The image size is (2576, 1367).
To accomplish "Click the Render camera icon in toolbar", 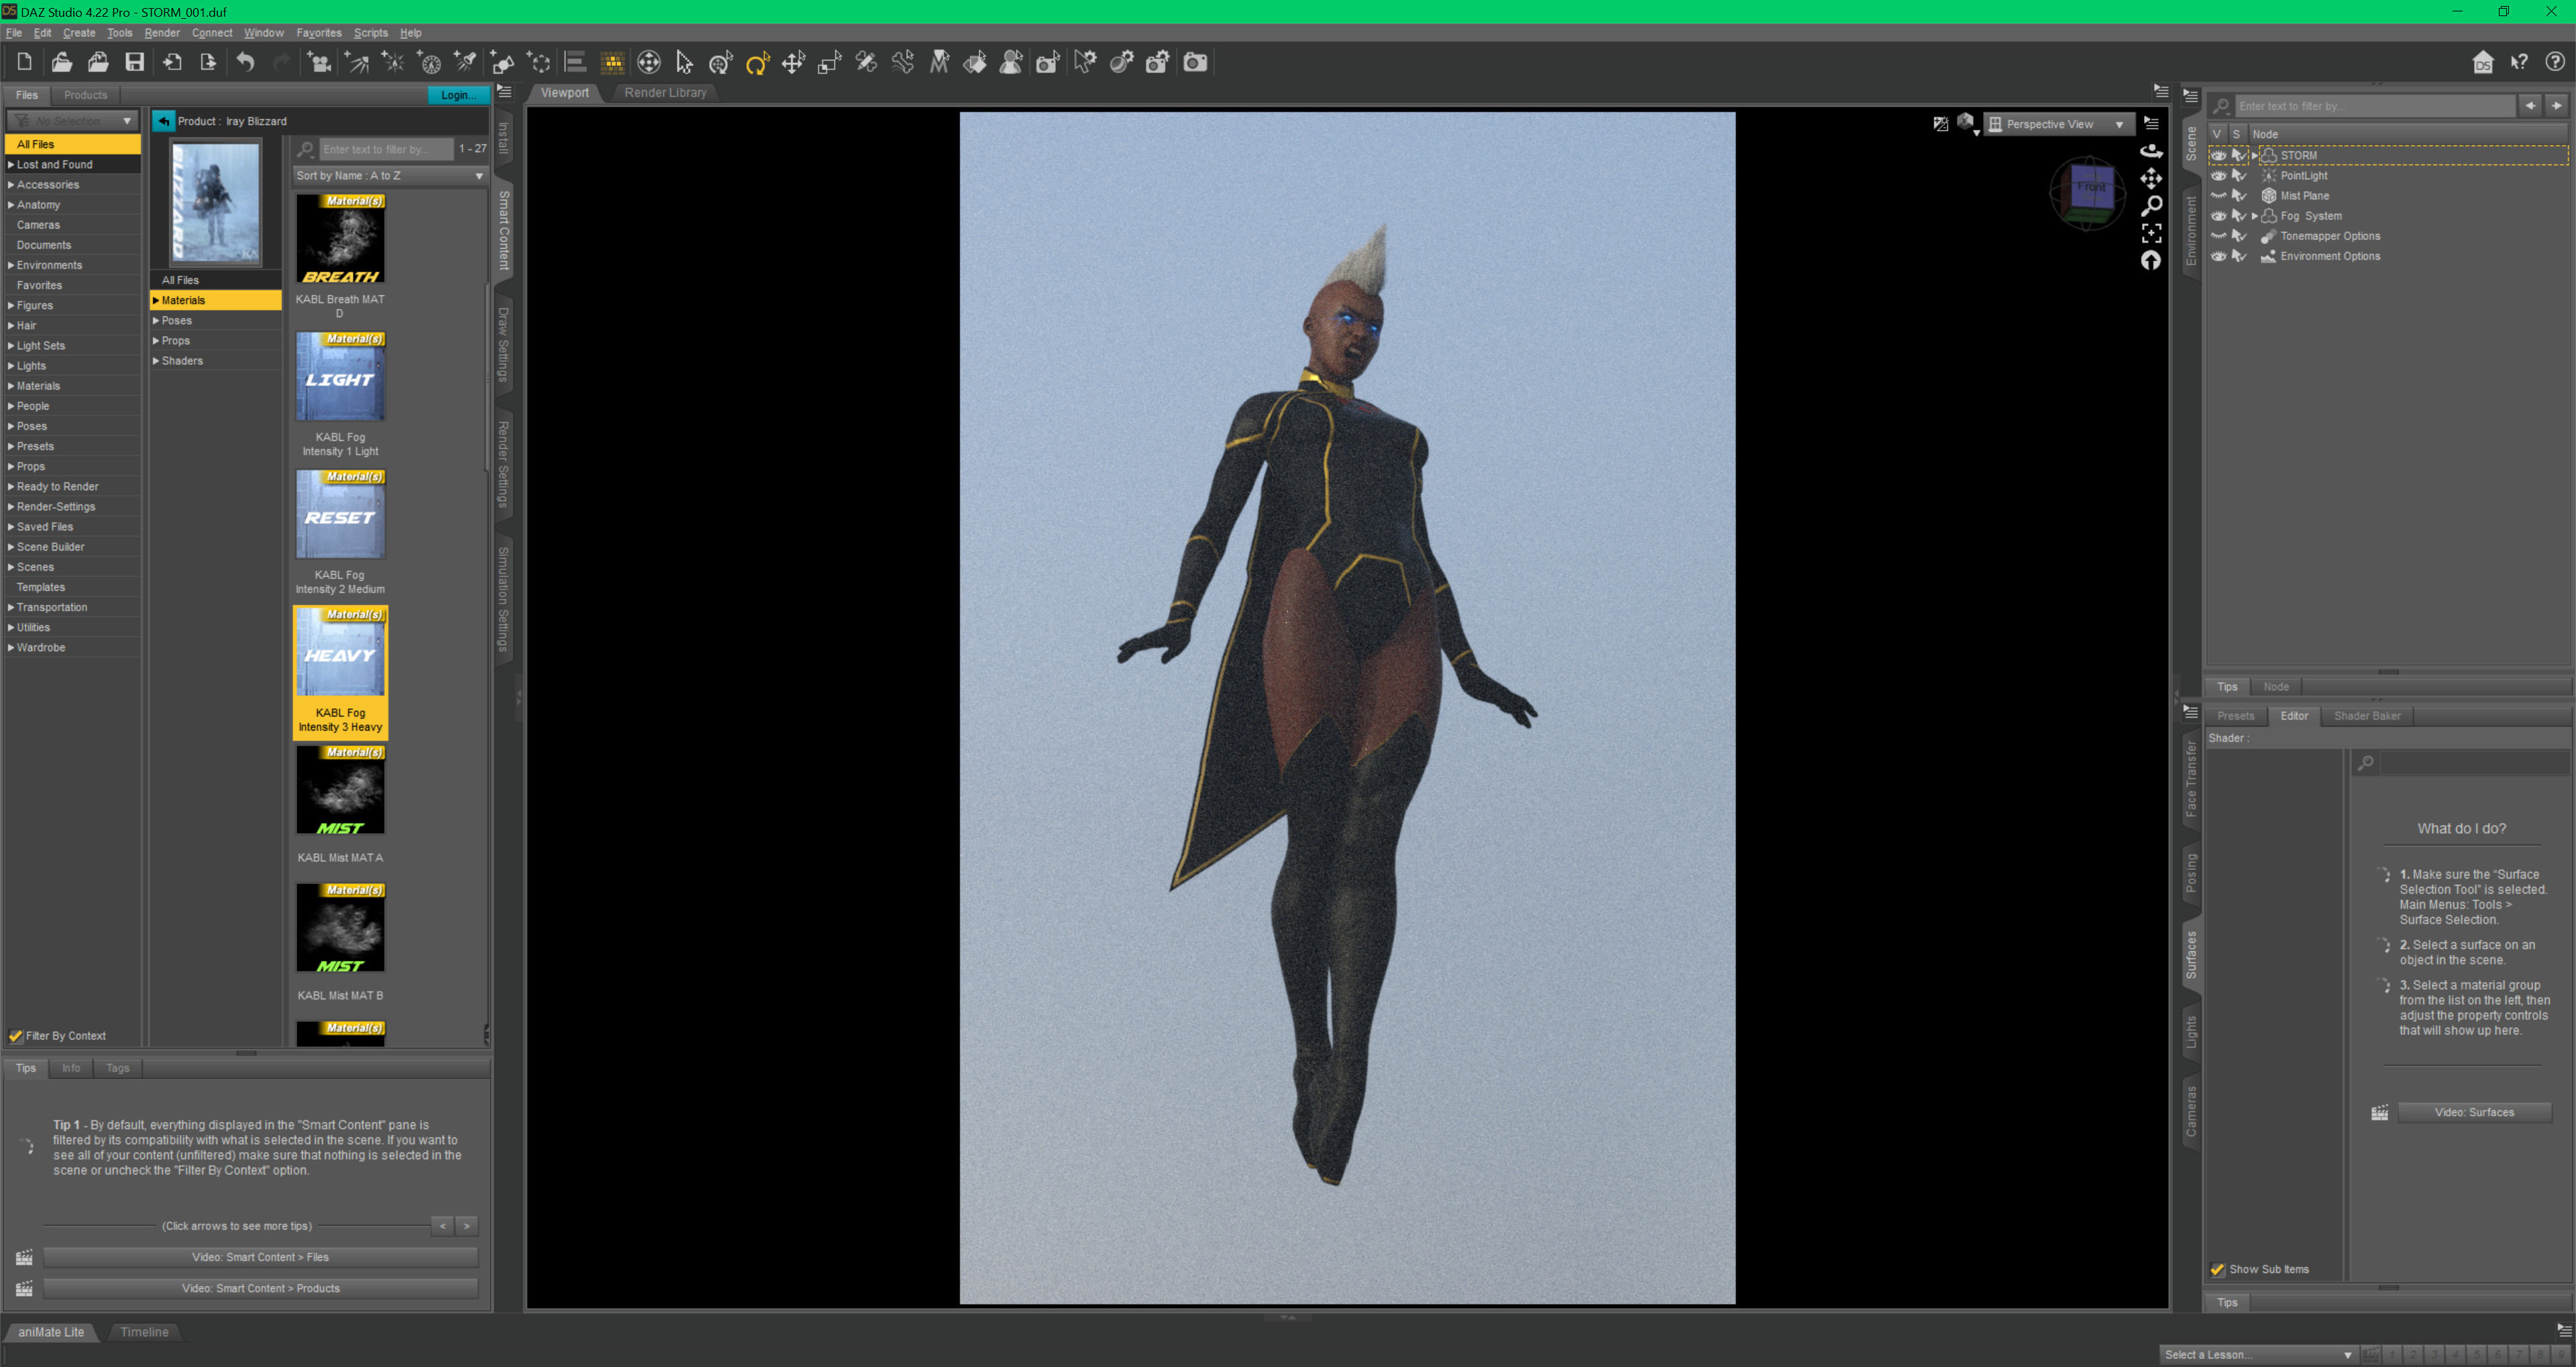I will [1195, 62].
